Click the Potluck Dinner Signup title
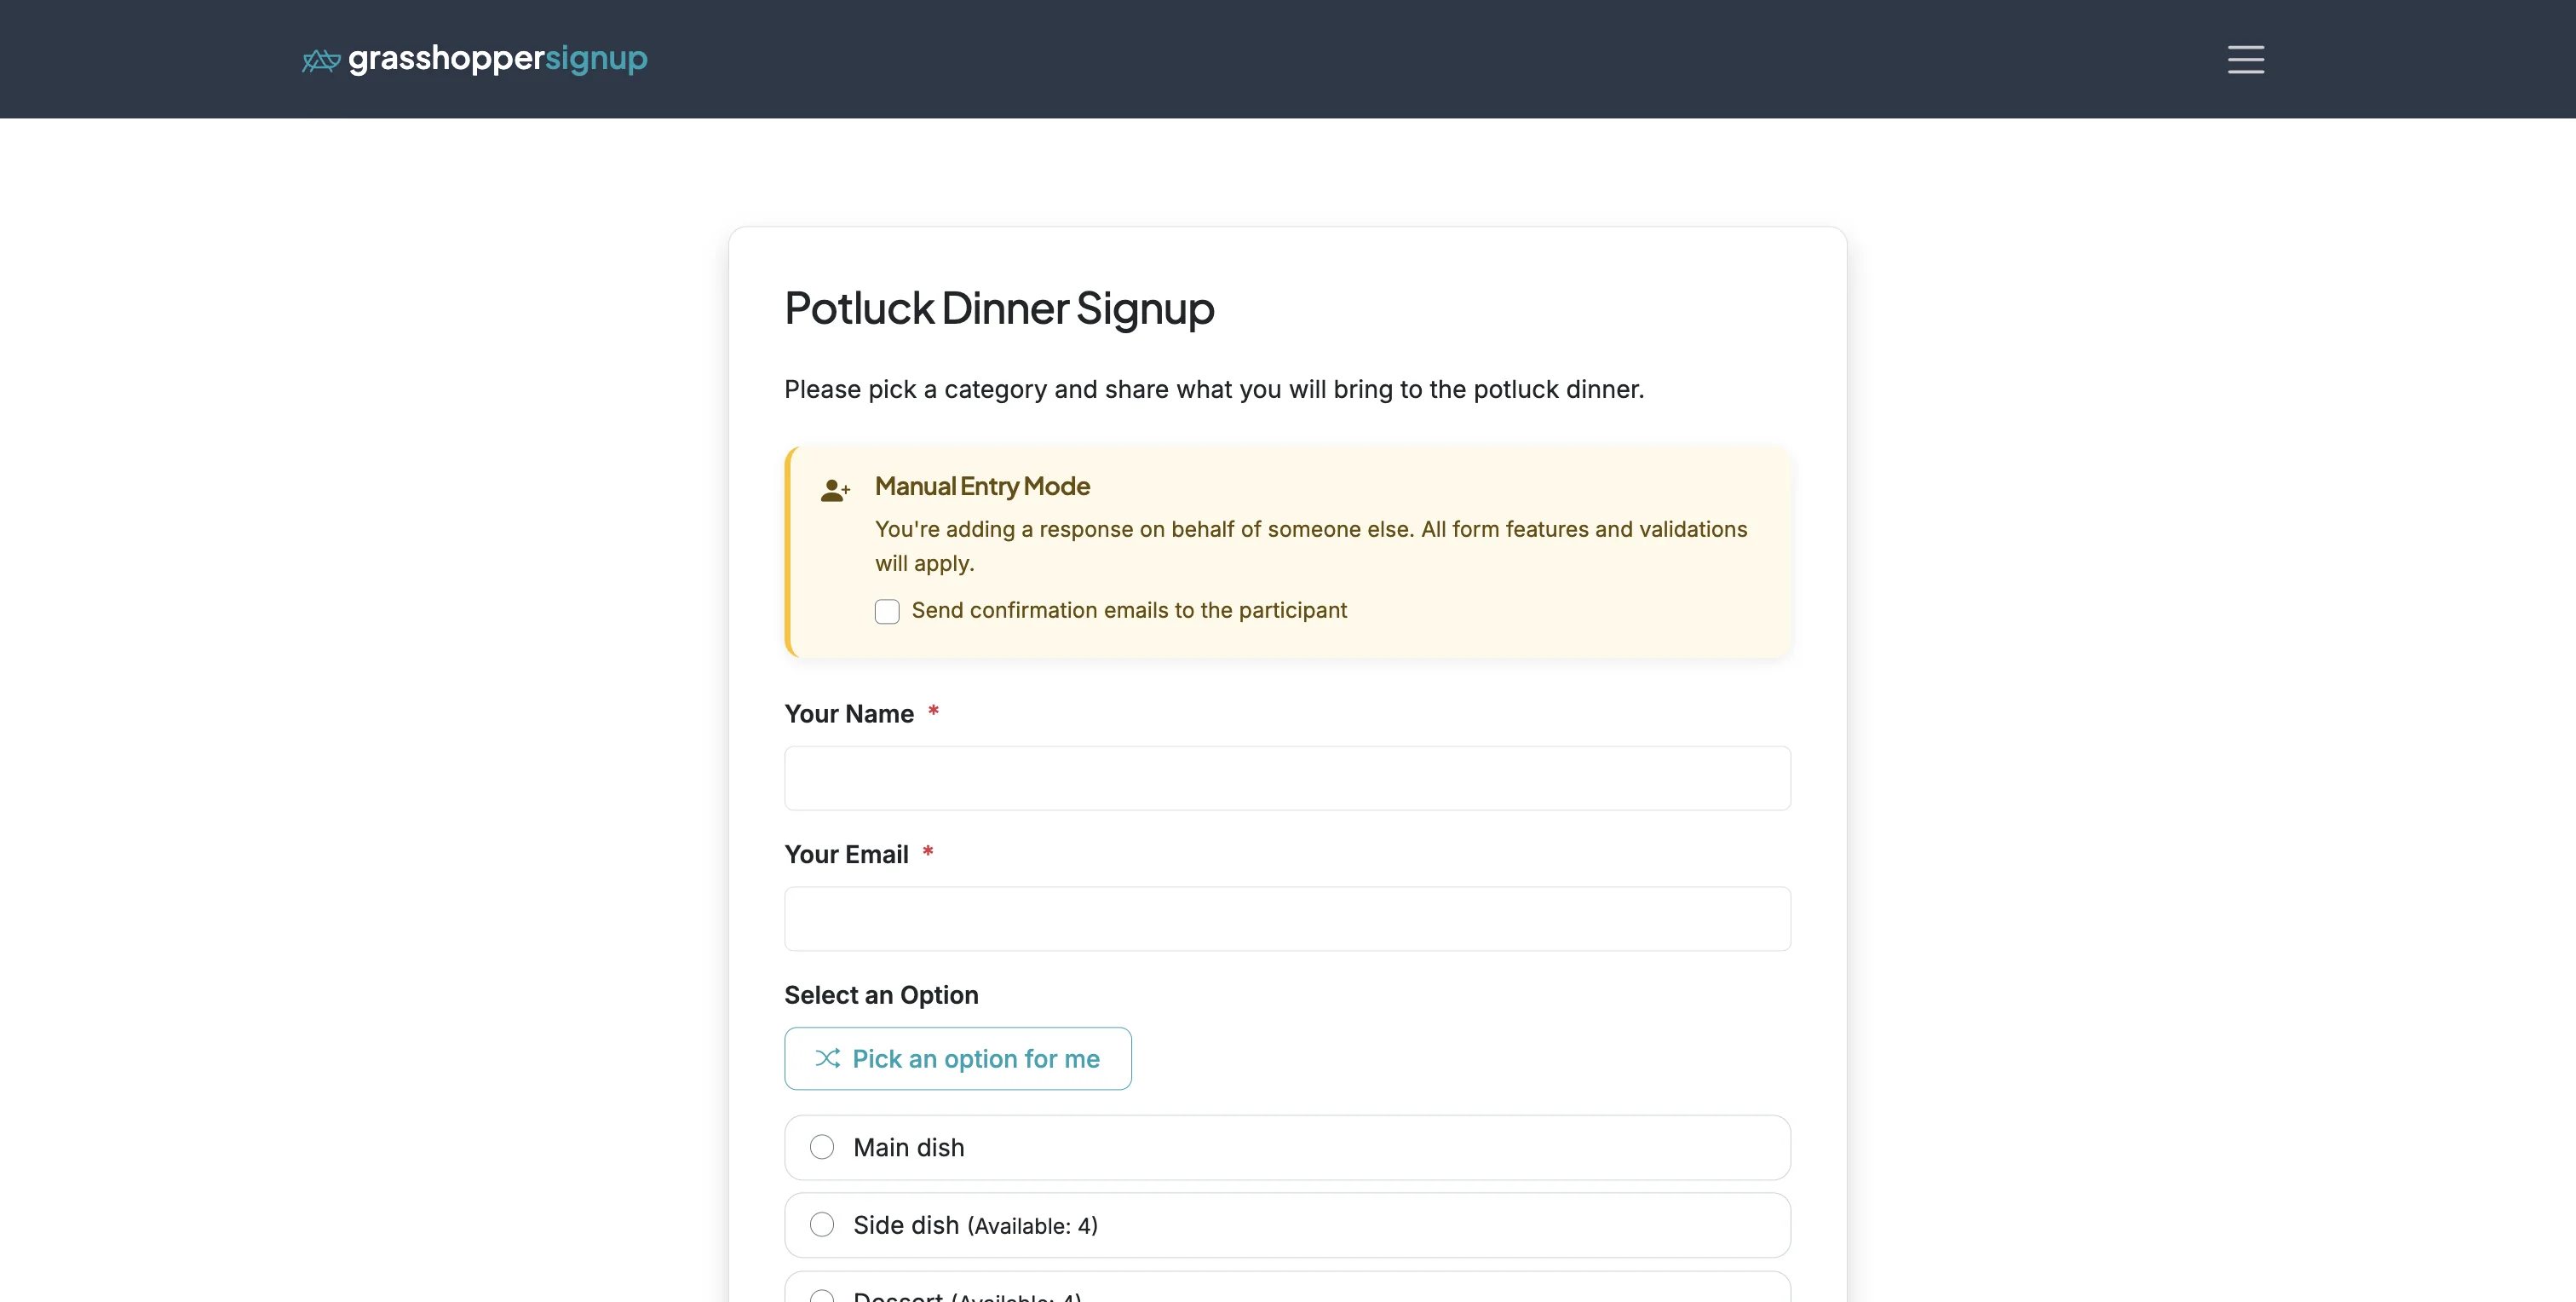The width and height of the screenshot is (2576, 1302). click(x=999, y=309)
